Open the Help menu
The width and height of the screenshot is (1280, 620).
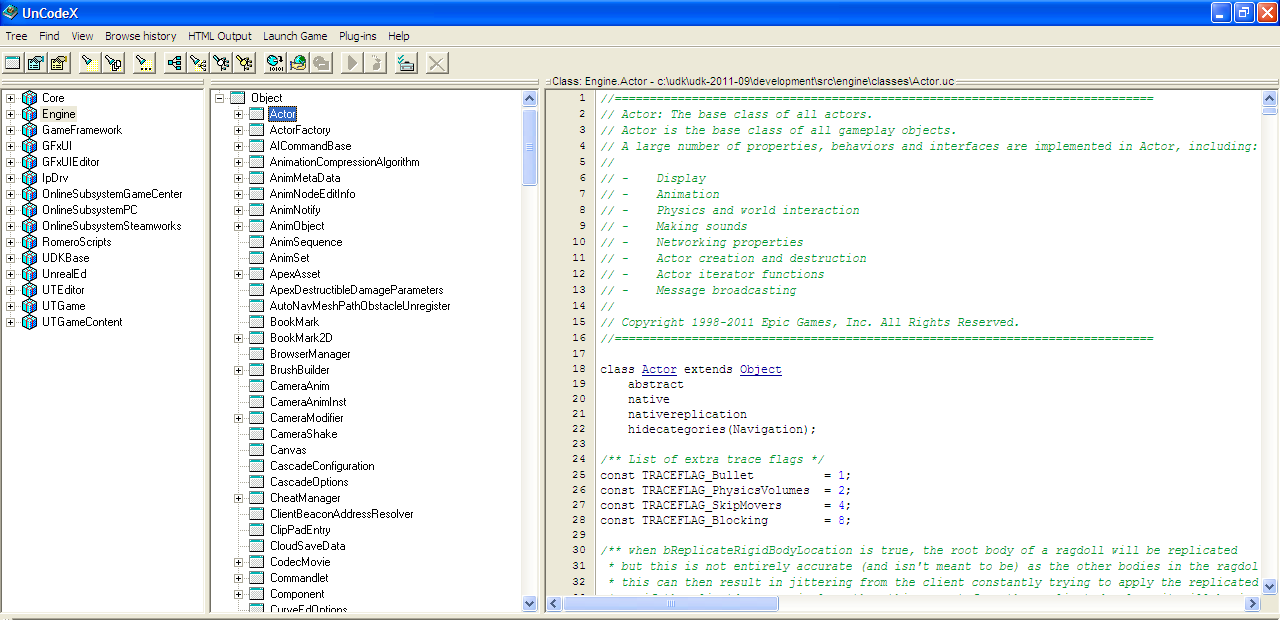399,36
